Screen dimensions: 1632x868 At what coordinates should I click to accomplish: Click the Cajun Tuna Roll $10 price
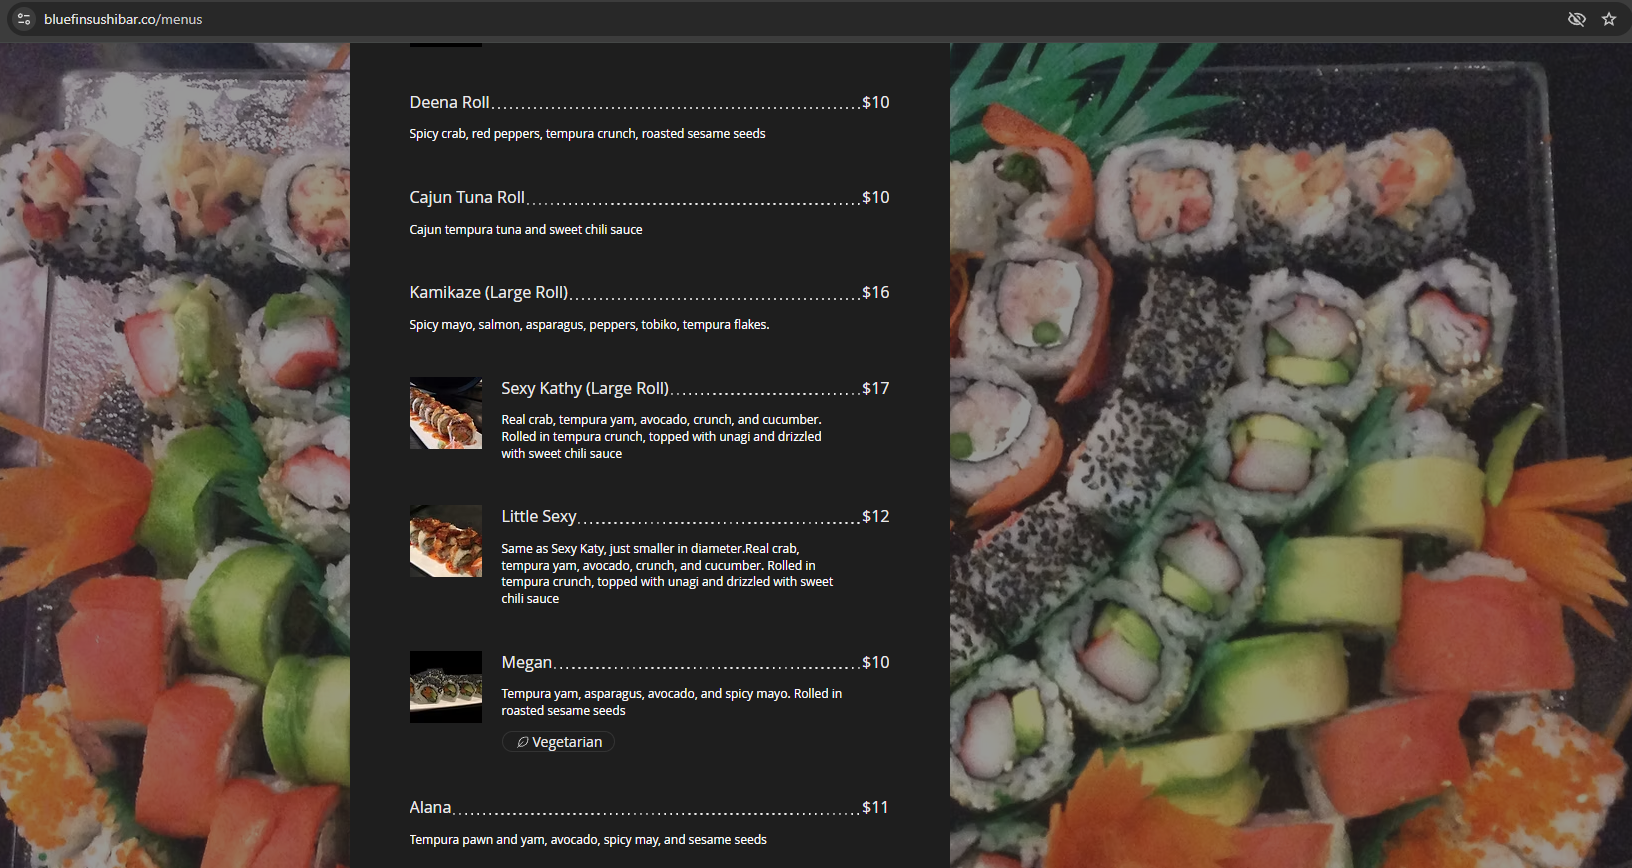pyautogui.click(x=876, y=197)
